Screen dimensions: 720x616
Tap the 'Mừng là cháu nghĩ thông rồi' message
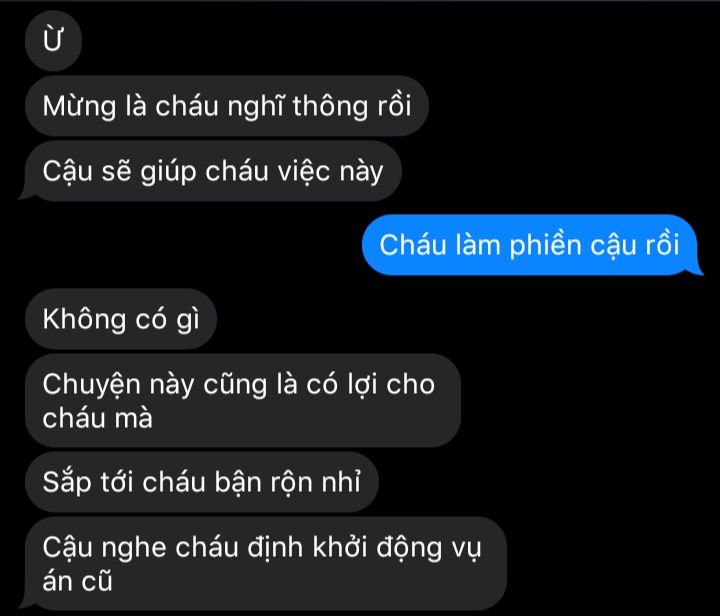click(x=227, y=106)
